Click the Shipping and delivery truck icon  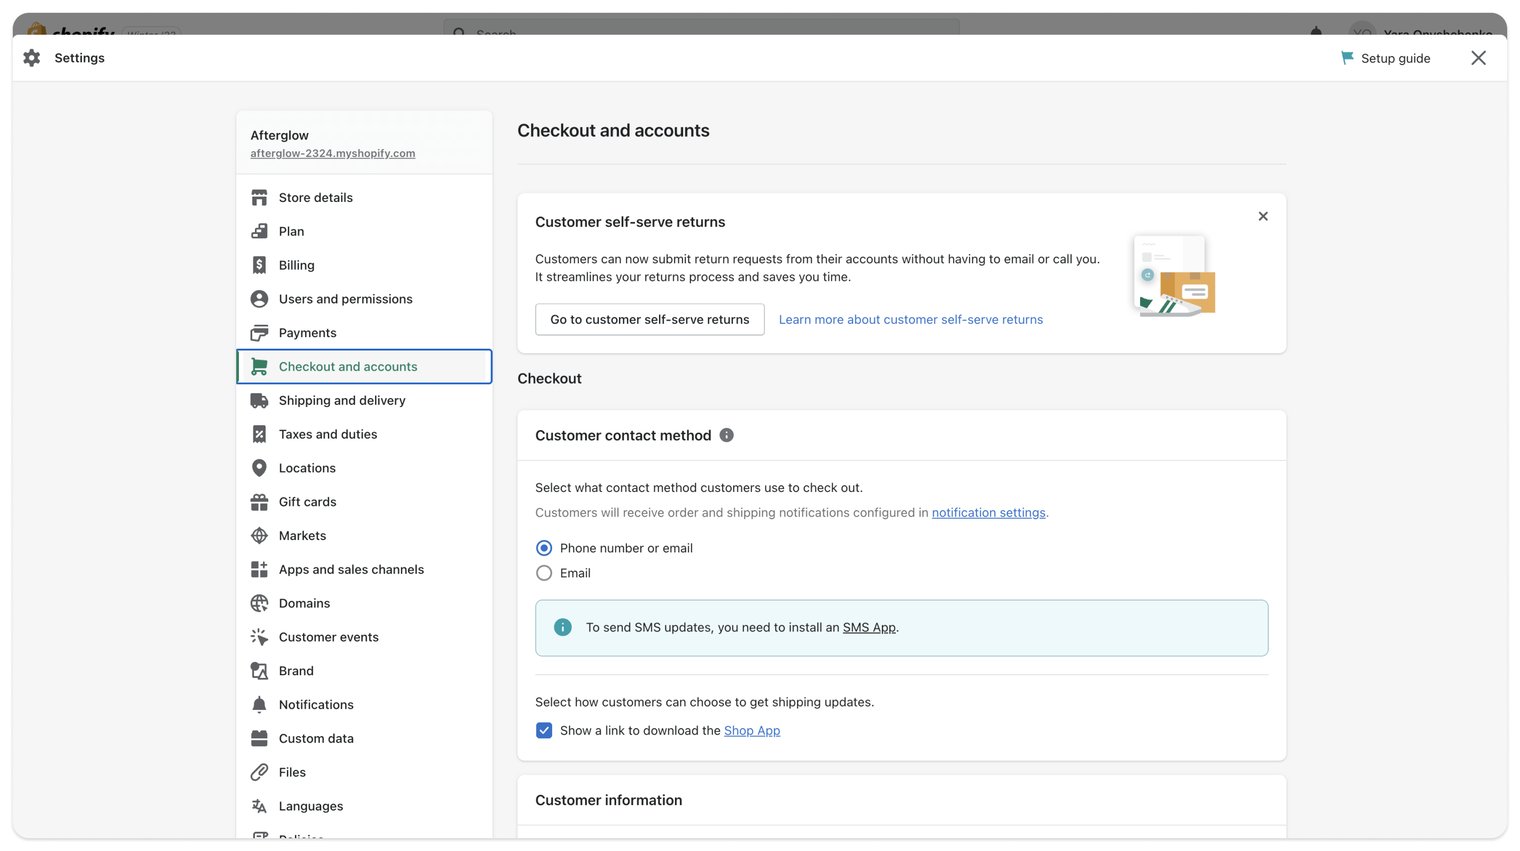(259, 401)
